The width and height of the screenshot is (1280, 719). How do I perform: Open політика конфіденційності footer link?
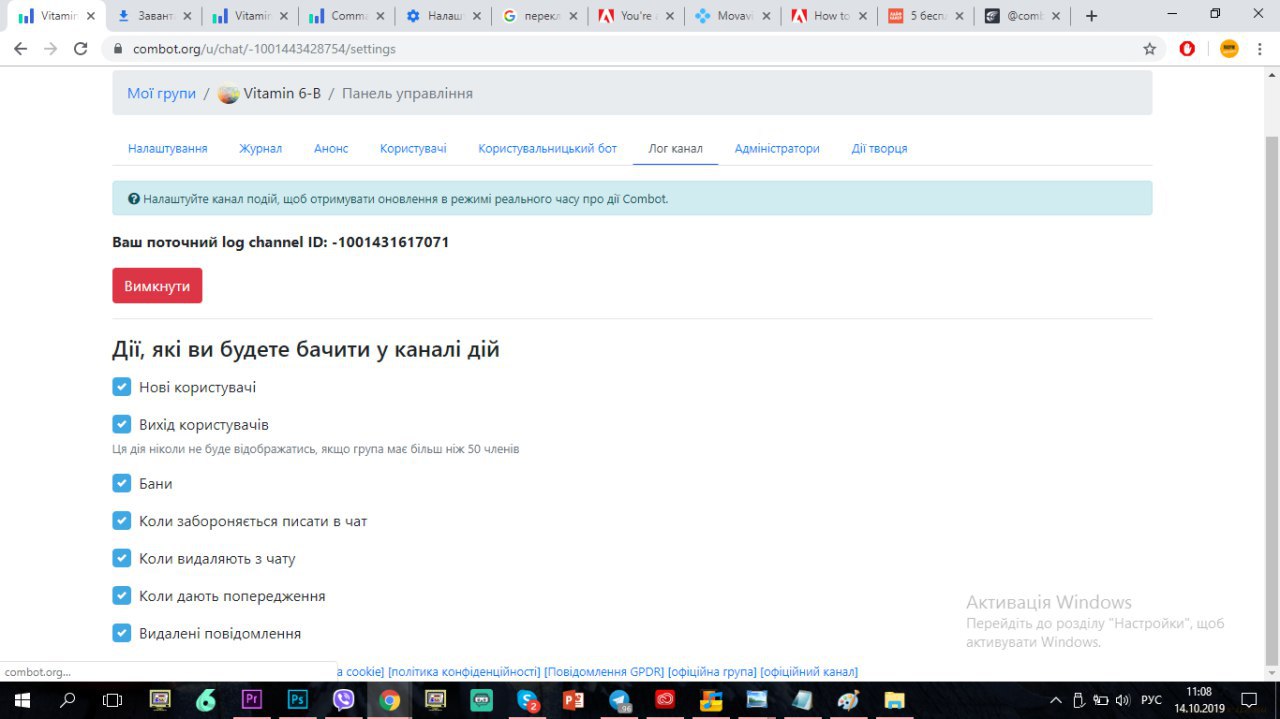click(464, 672)
